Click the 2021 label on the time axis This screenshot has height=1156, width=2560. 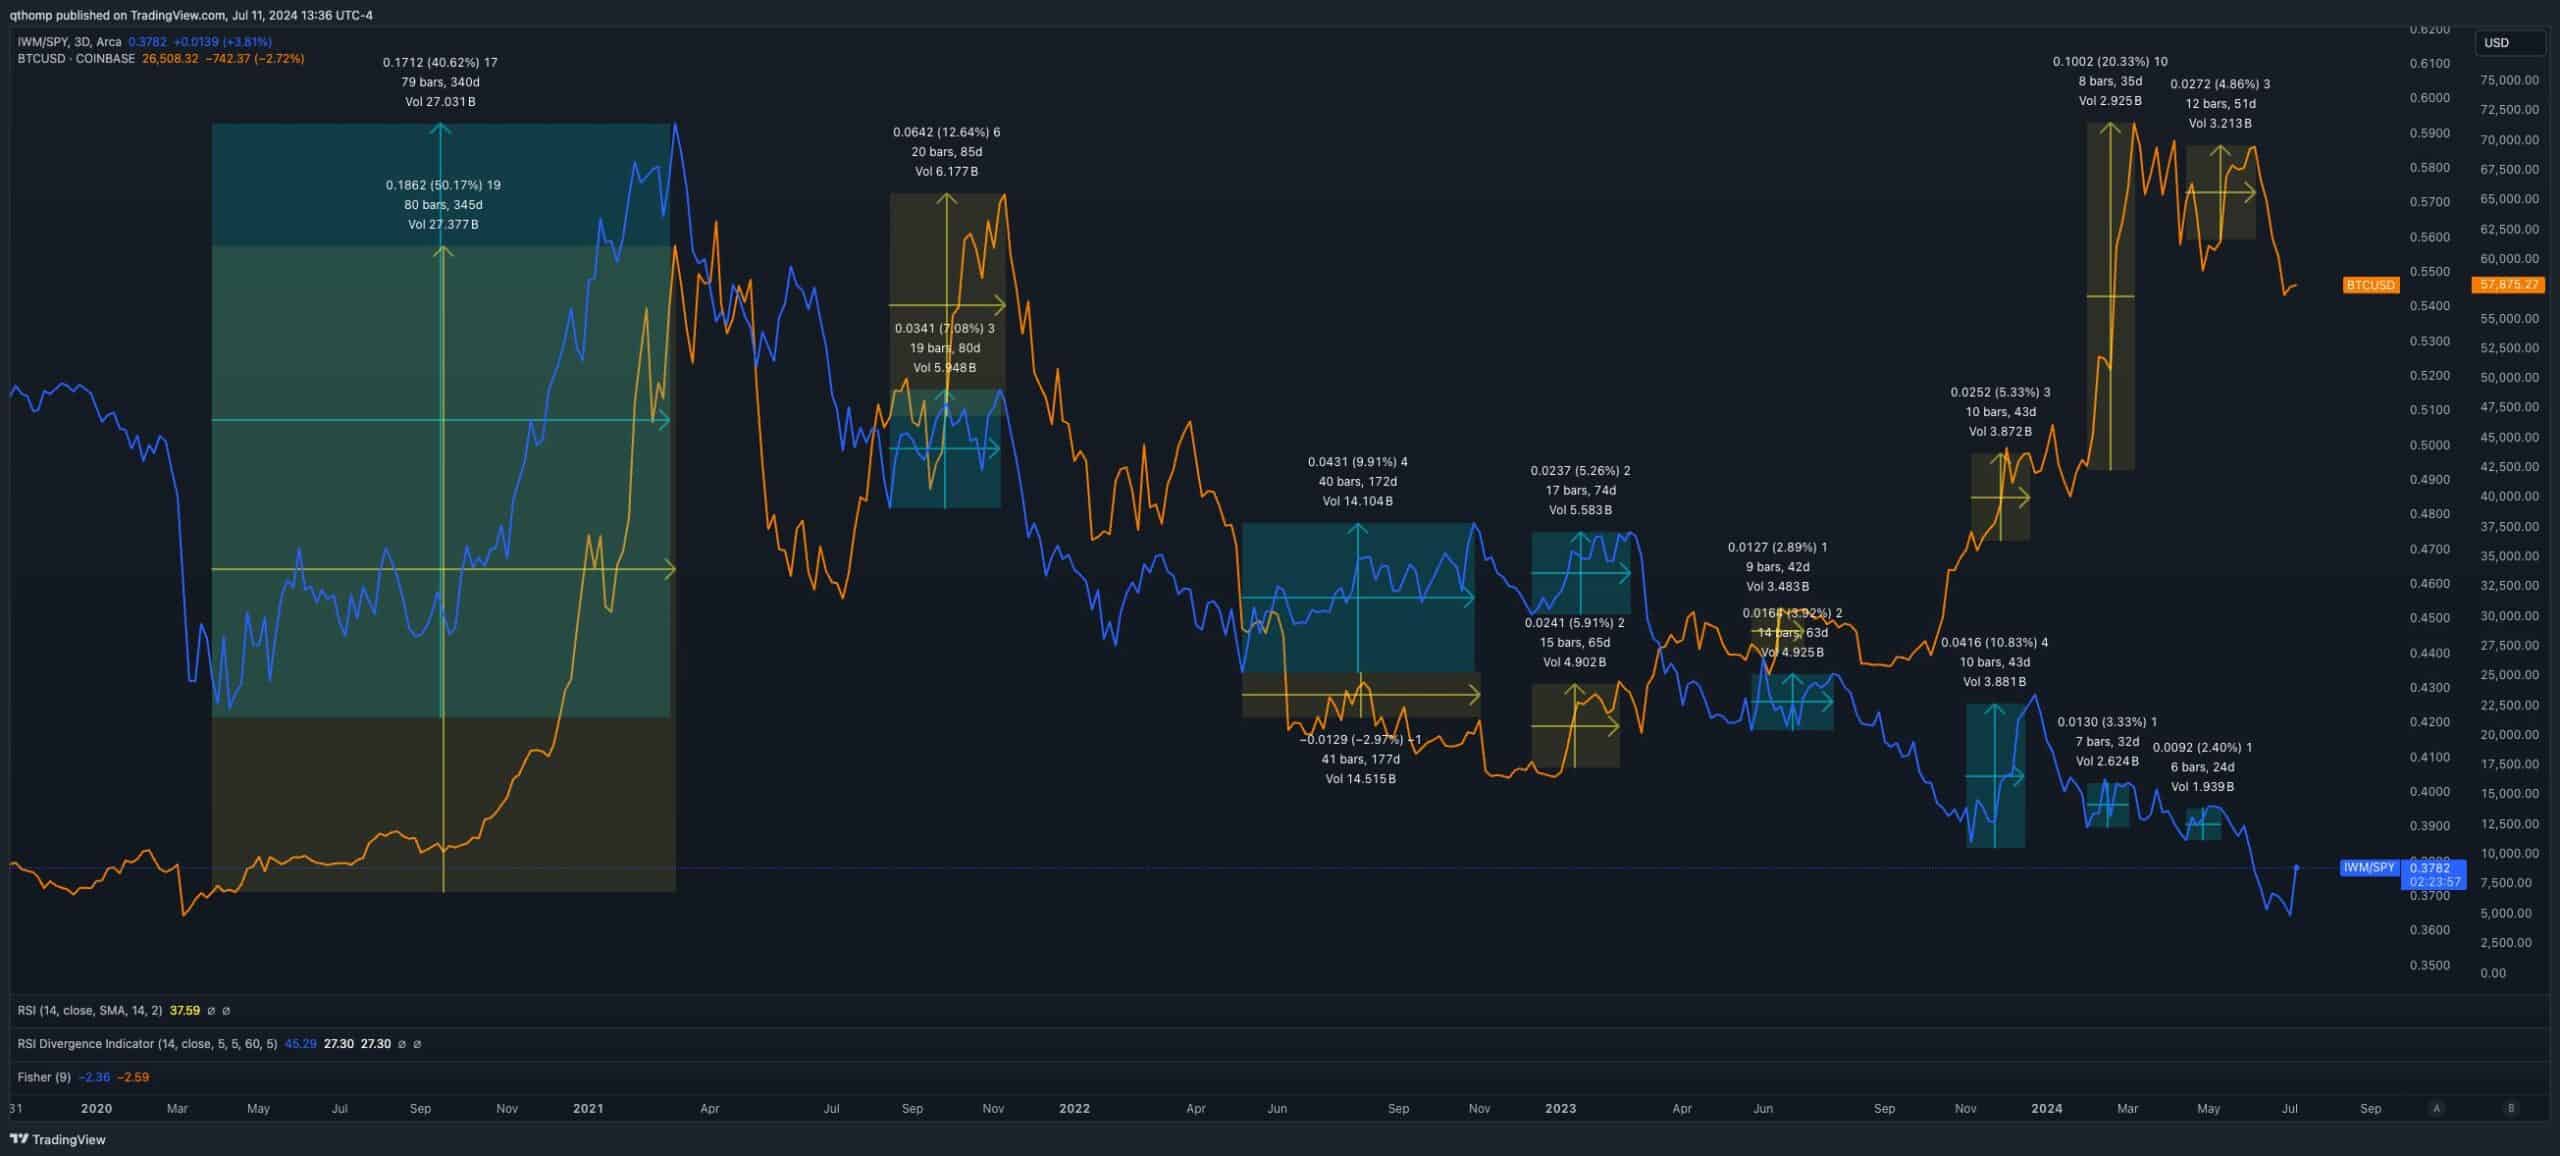pyautogui.click(x=588, y=1109)
